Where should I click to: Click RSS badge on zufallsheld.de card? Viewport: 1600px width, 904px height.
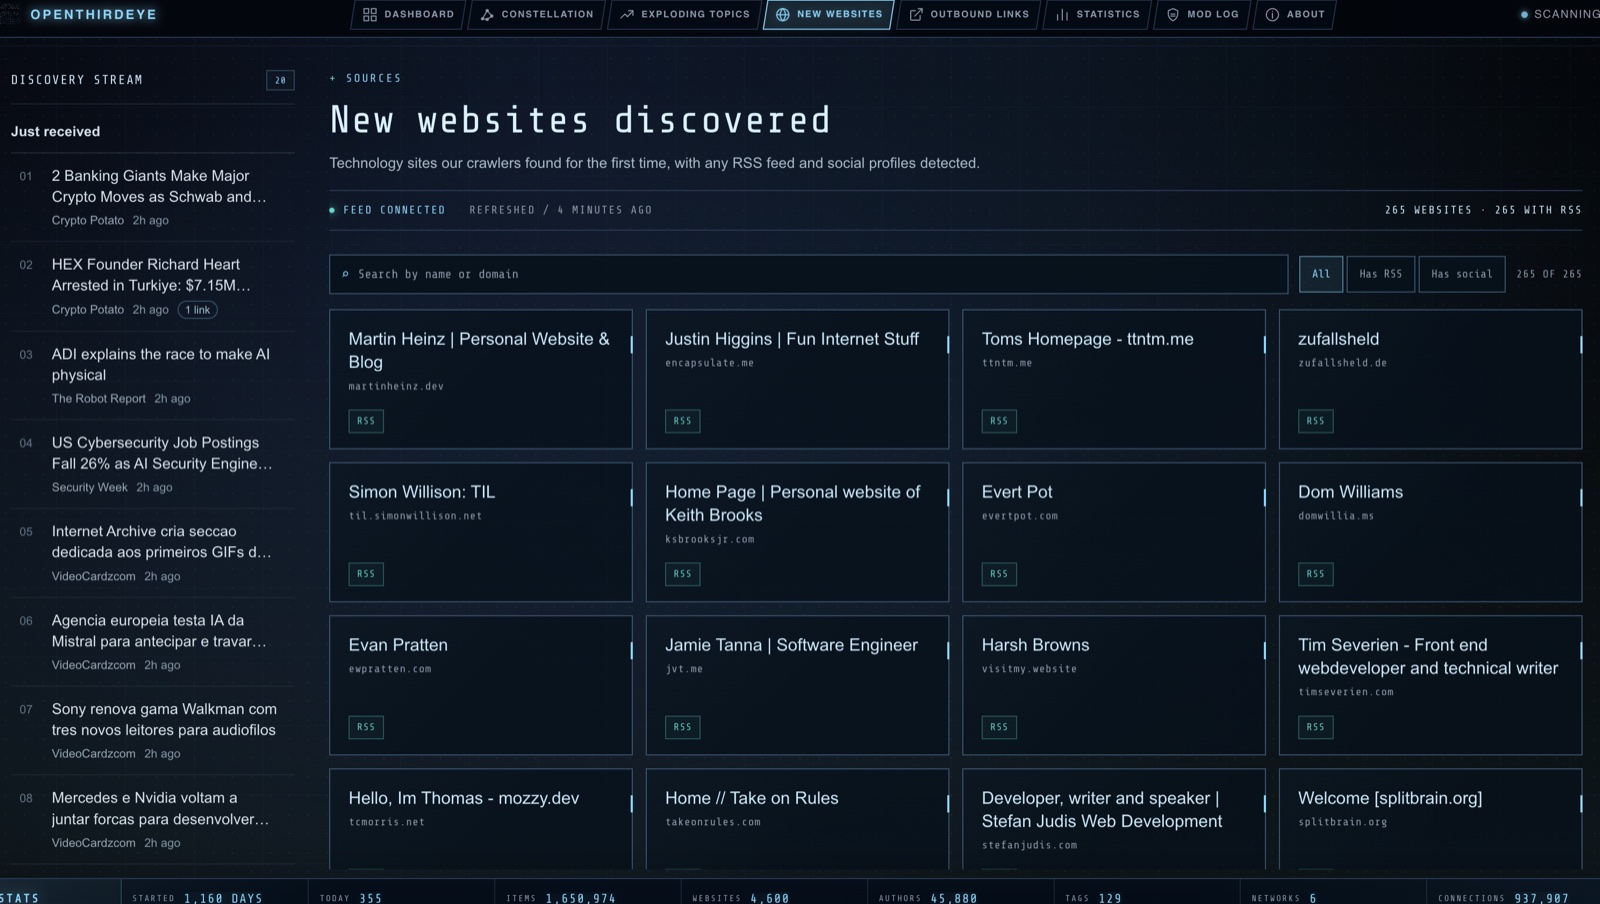pyautogui.click(x=1316, y=421)
